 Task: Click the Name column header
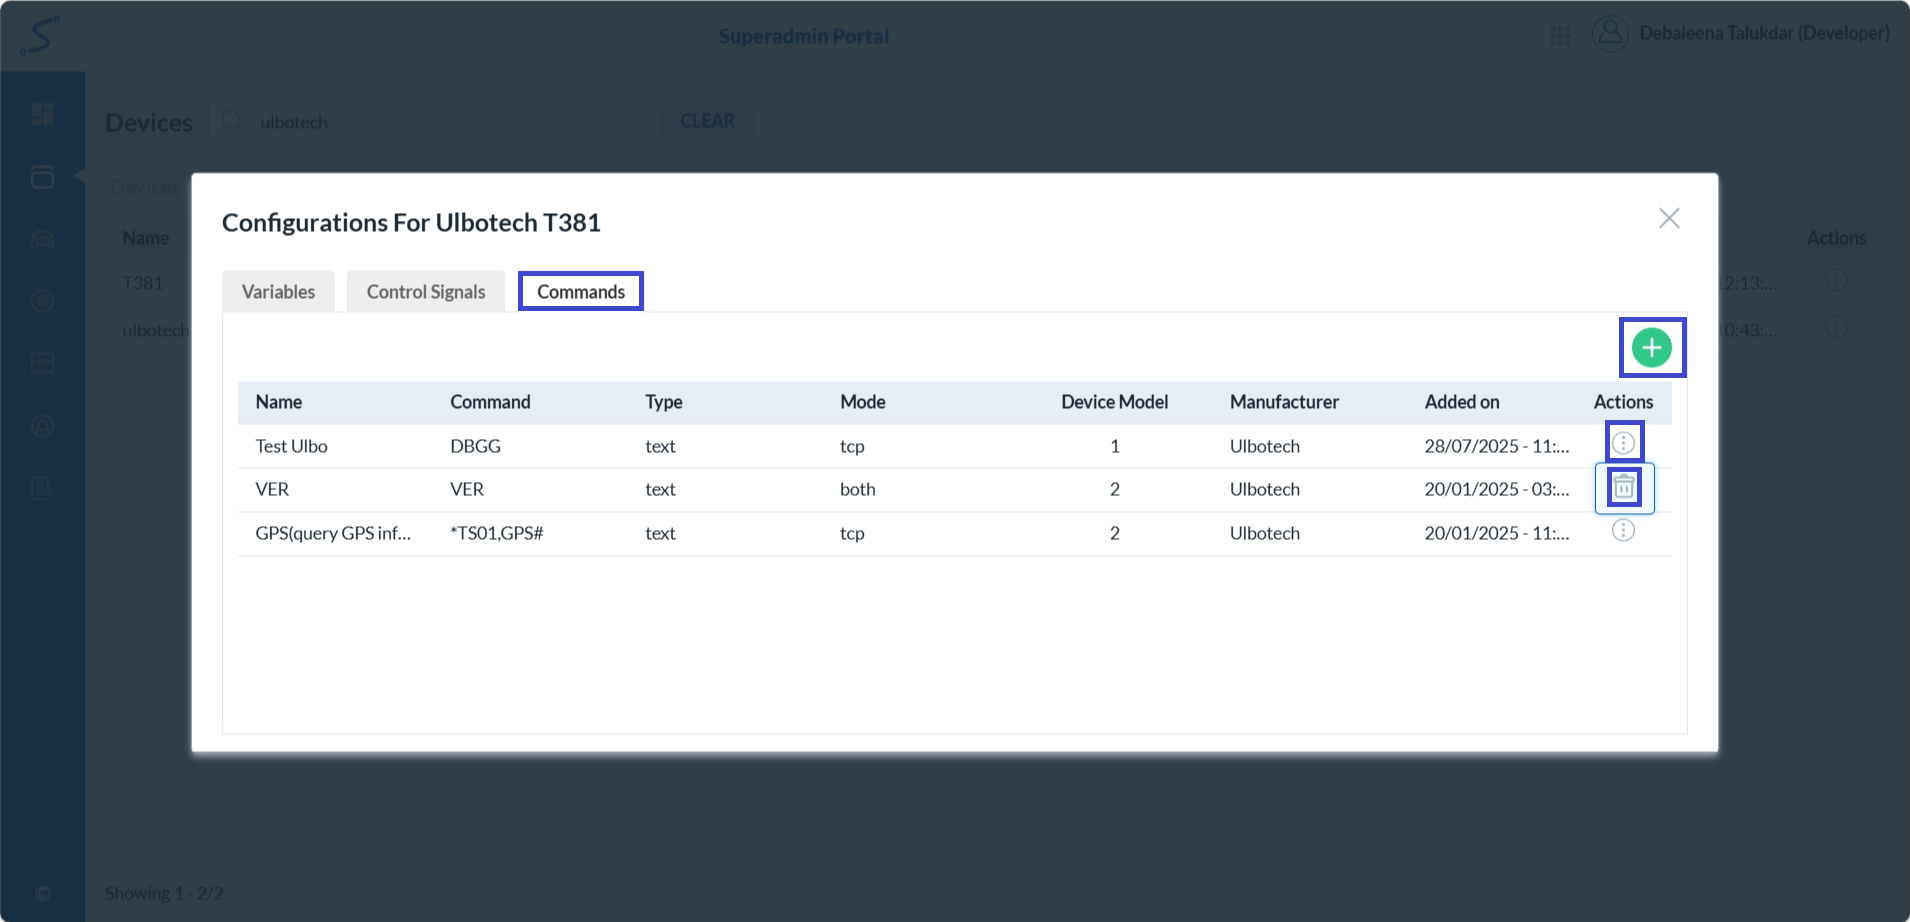click(x=278, y=402)
